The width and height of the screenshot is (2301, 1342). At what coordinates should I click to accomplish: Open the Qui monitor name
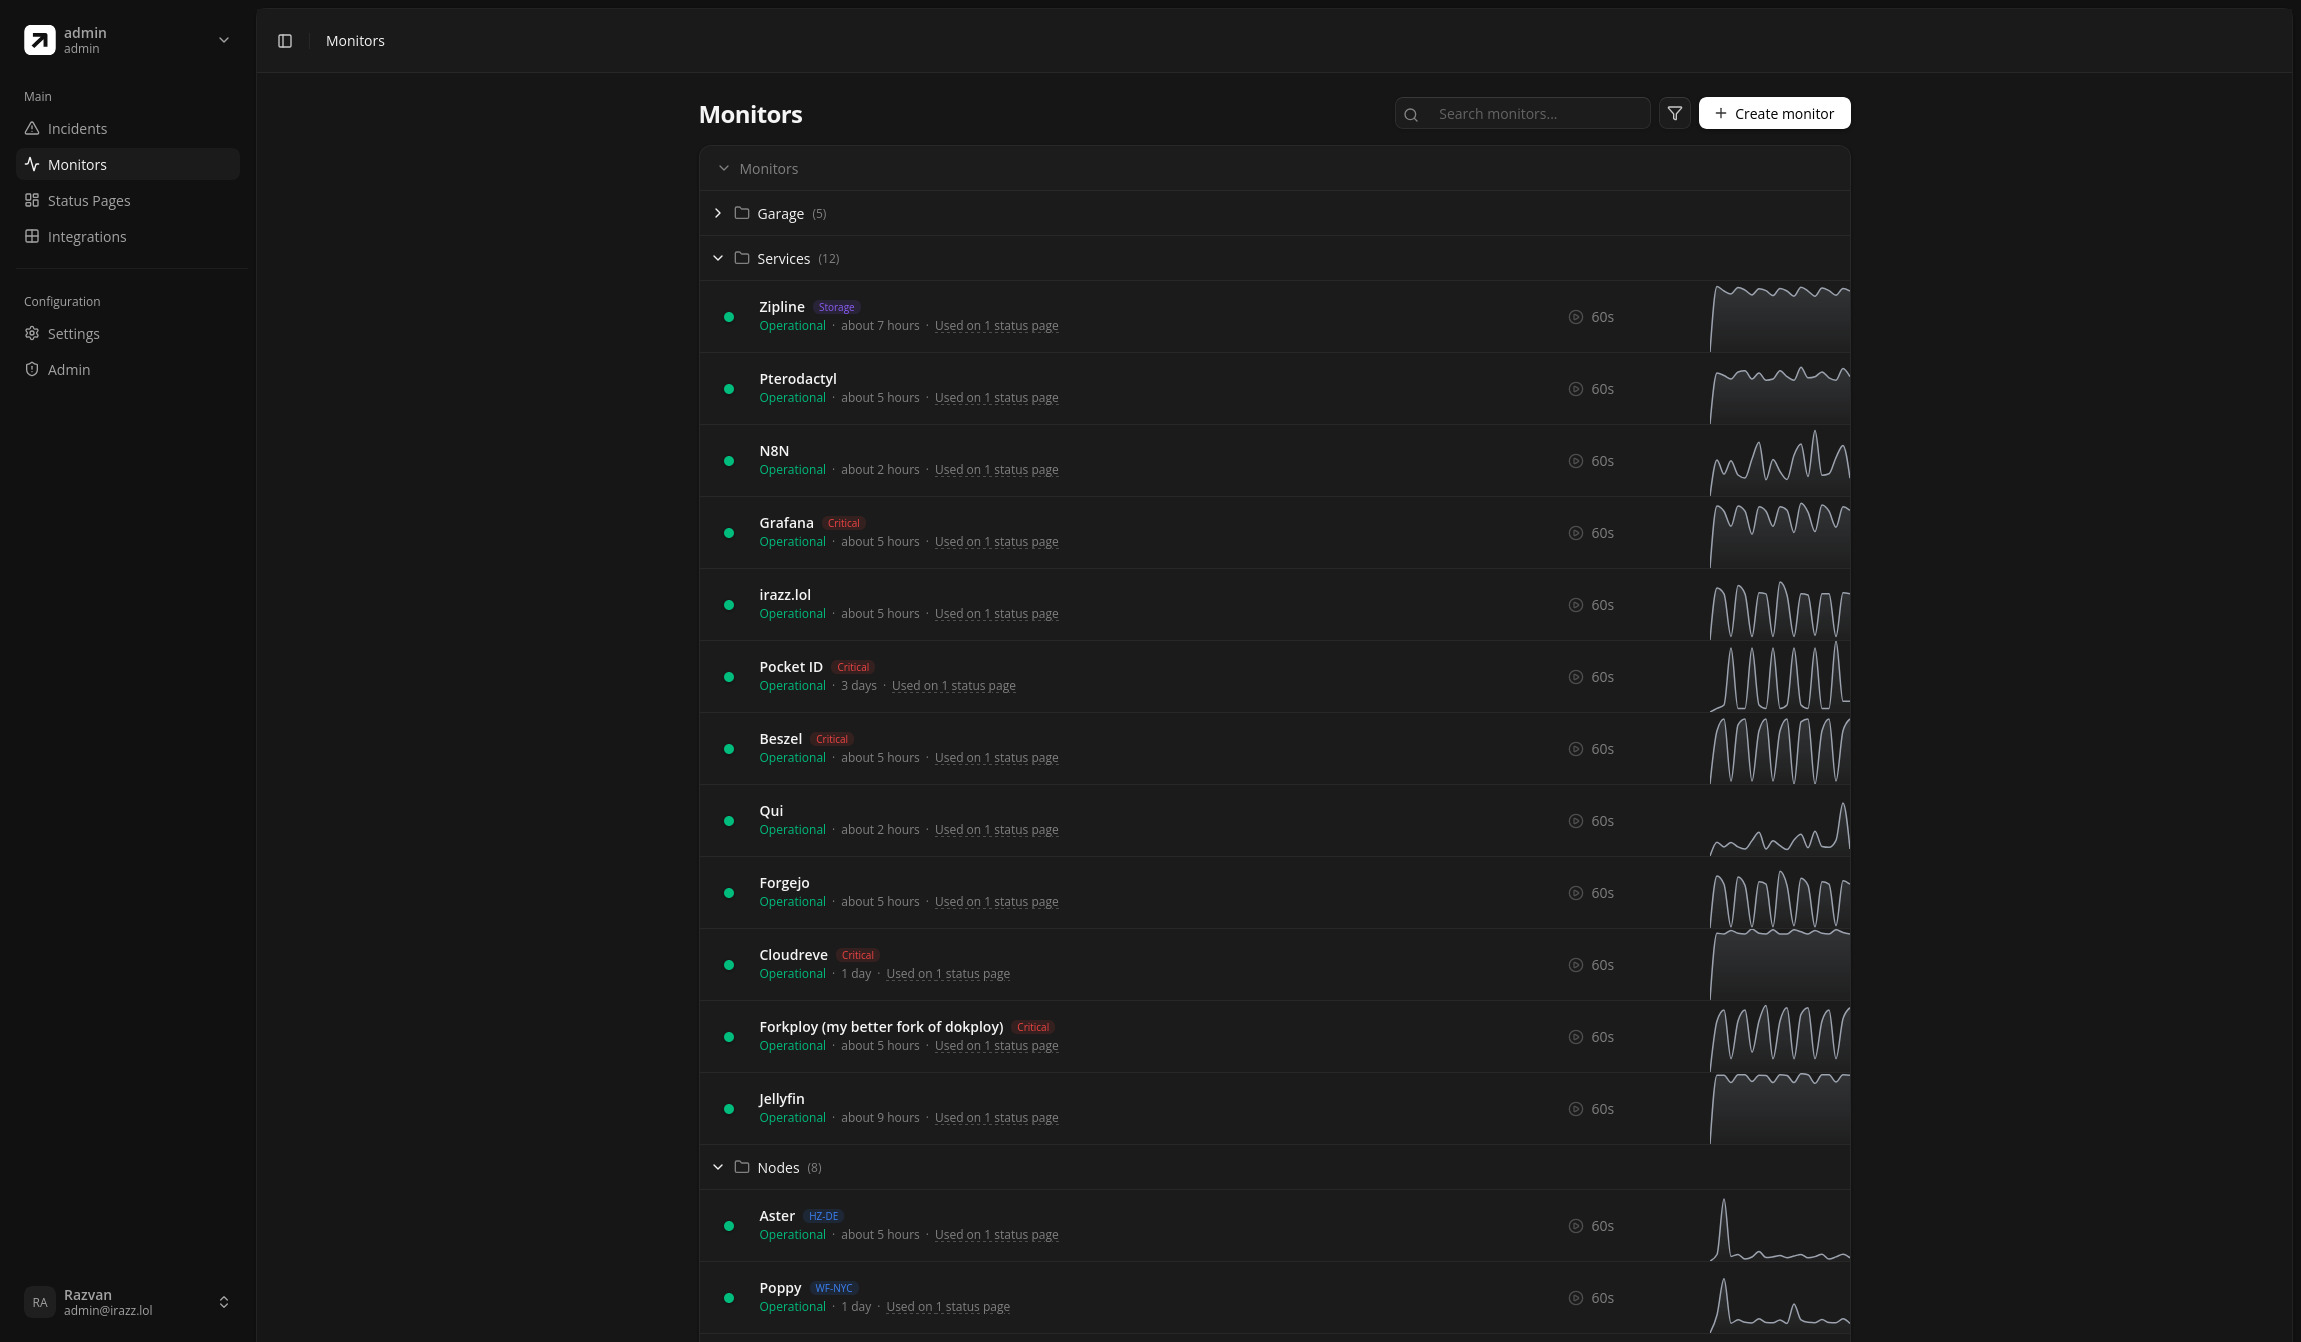[x=771, y=811]
